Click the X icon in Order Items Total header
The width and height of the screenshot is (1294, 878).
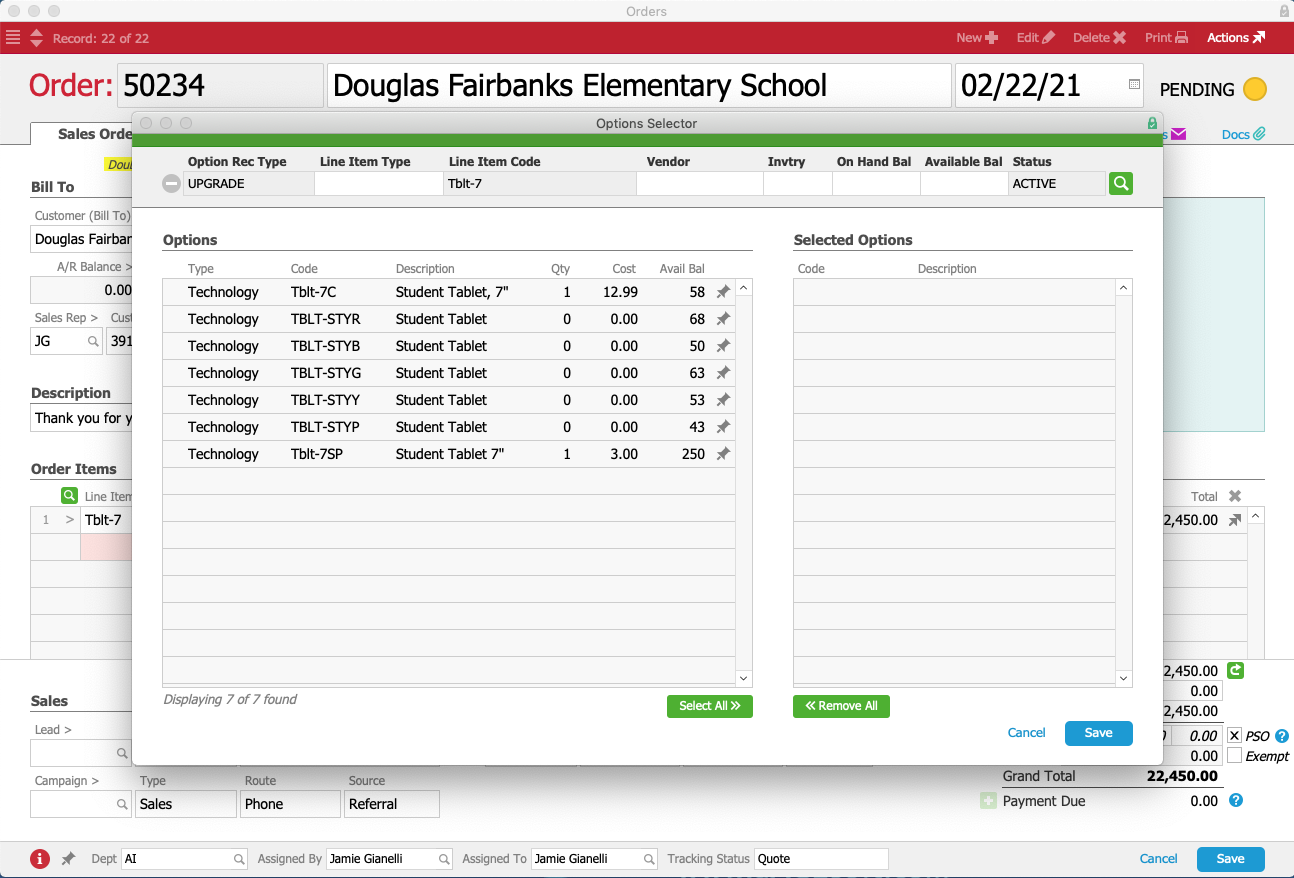pyautogui.click(x=1235, y=496)
